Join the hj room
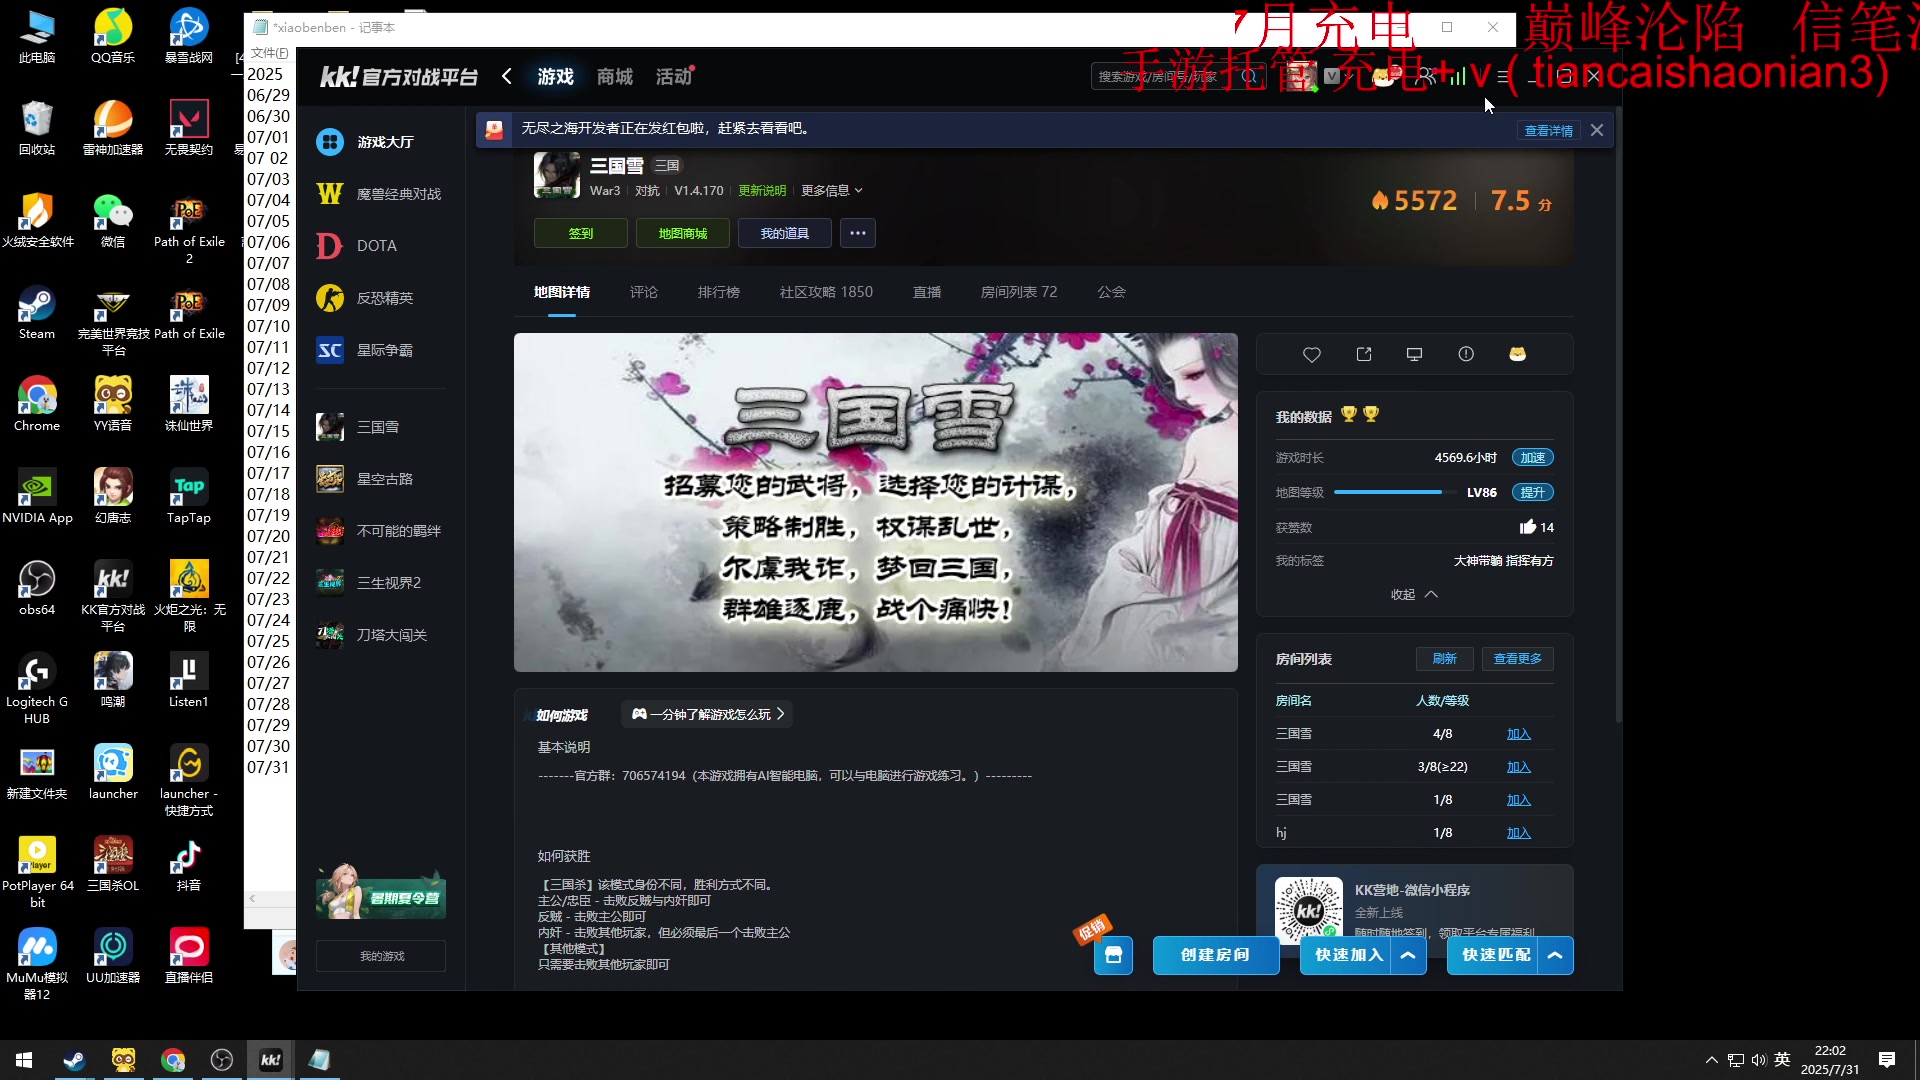Screen dimensions: 1920x1080 [x=1519, y=833]
